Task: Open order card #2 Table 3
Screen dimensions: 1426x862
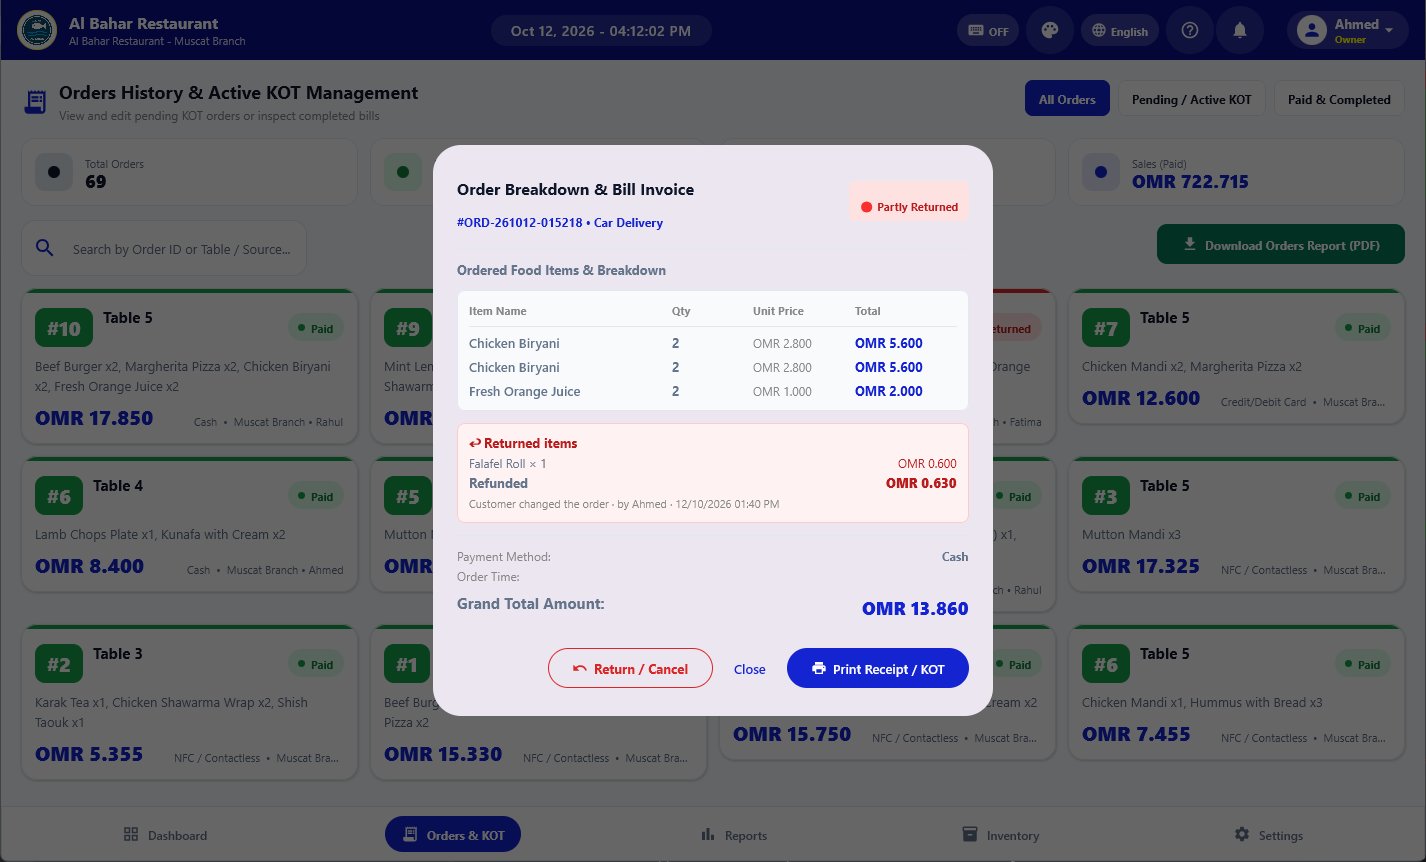Action: (189, 702)
